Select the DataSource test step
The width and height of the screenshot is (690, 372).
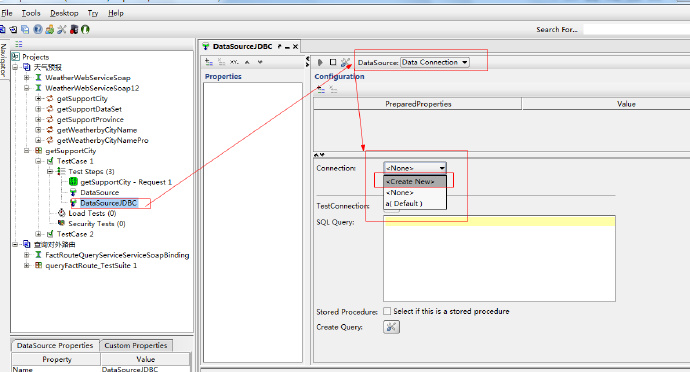click(x=99, y=192)
